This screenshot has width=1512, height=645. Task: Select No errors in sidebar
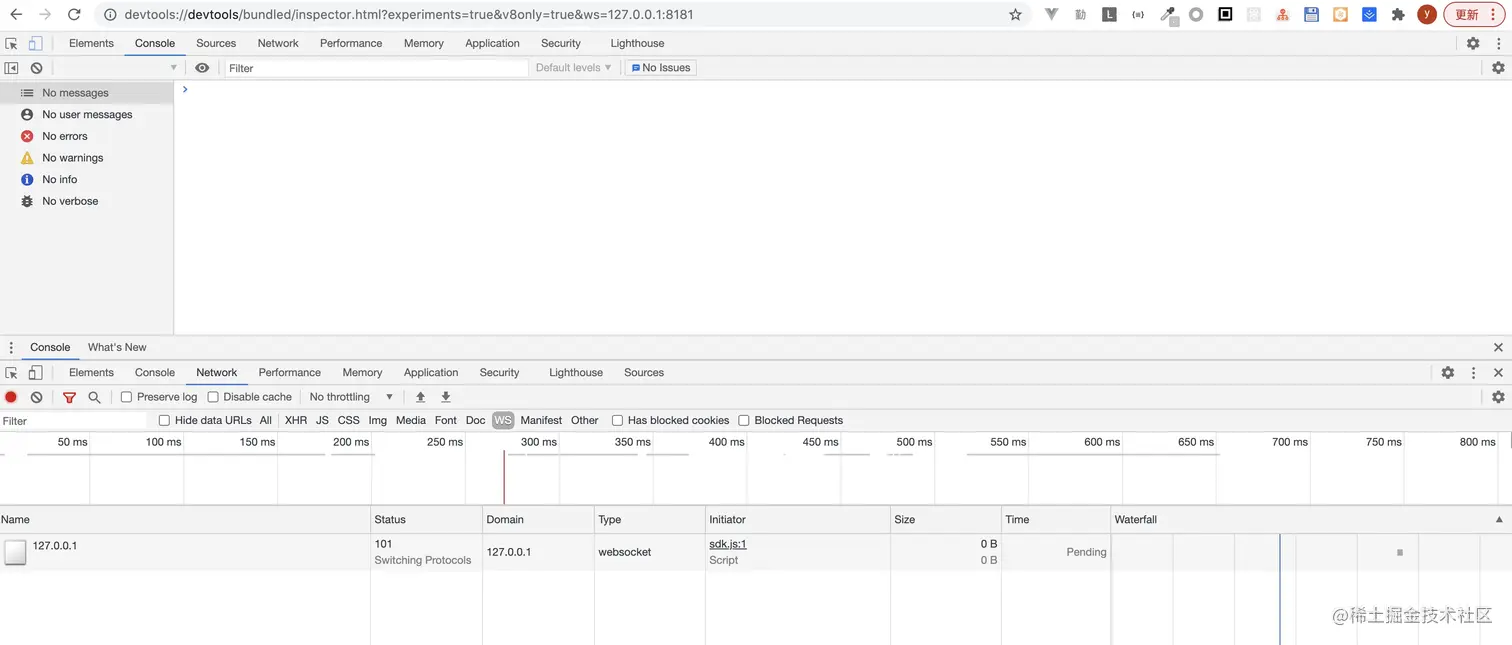87,136
